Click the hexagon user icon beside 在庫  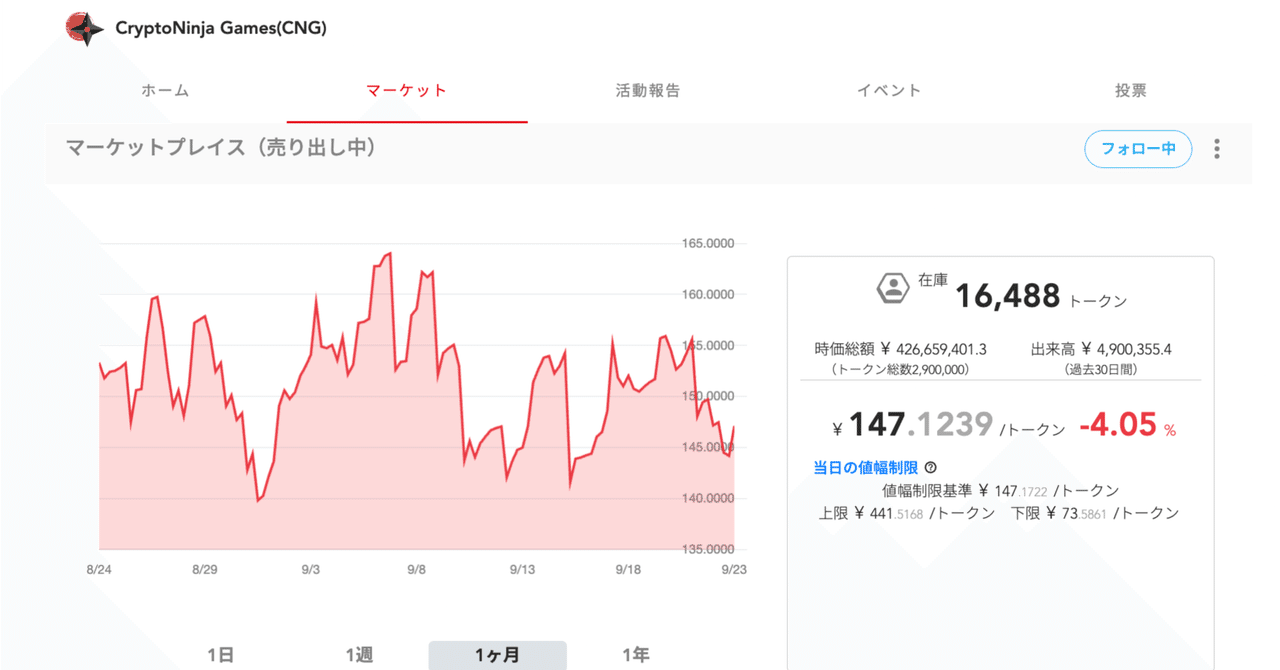[x=892, y=289]
